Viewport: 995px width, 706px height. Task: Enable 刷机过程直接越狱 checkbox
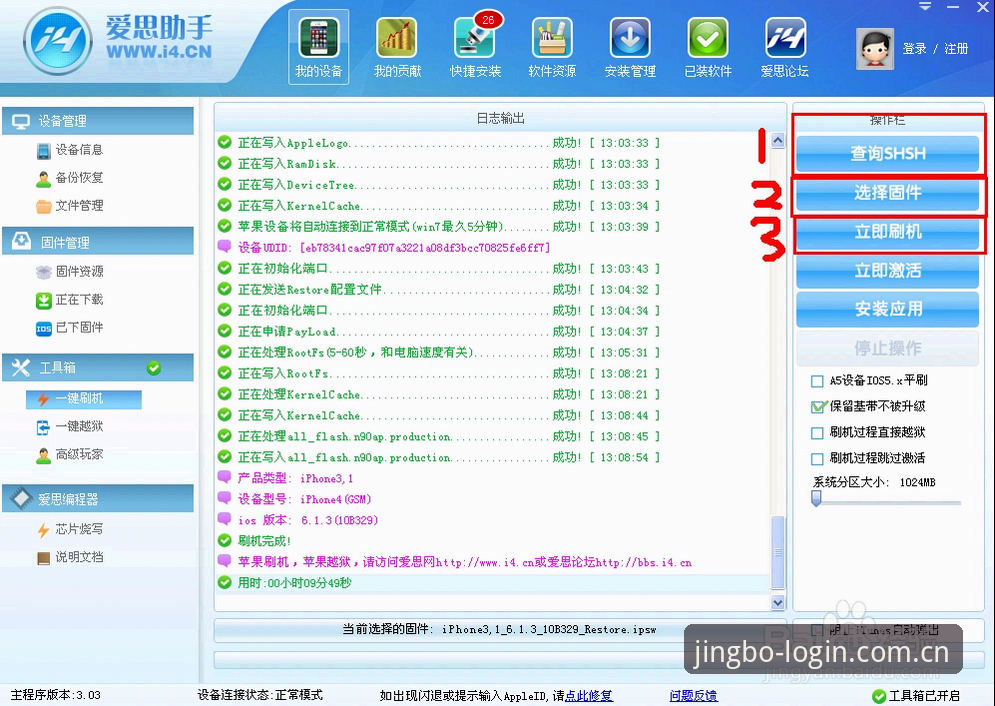tap(817, 433)
